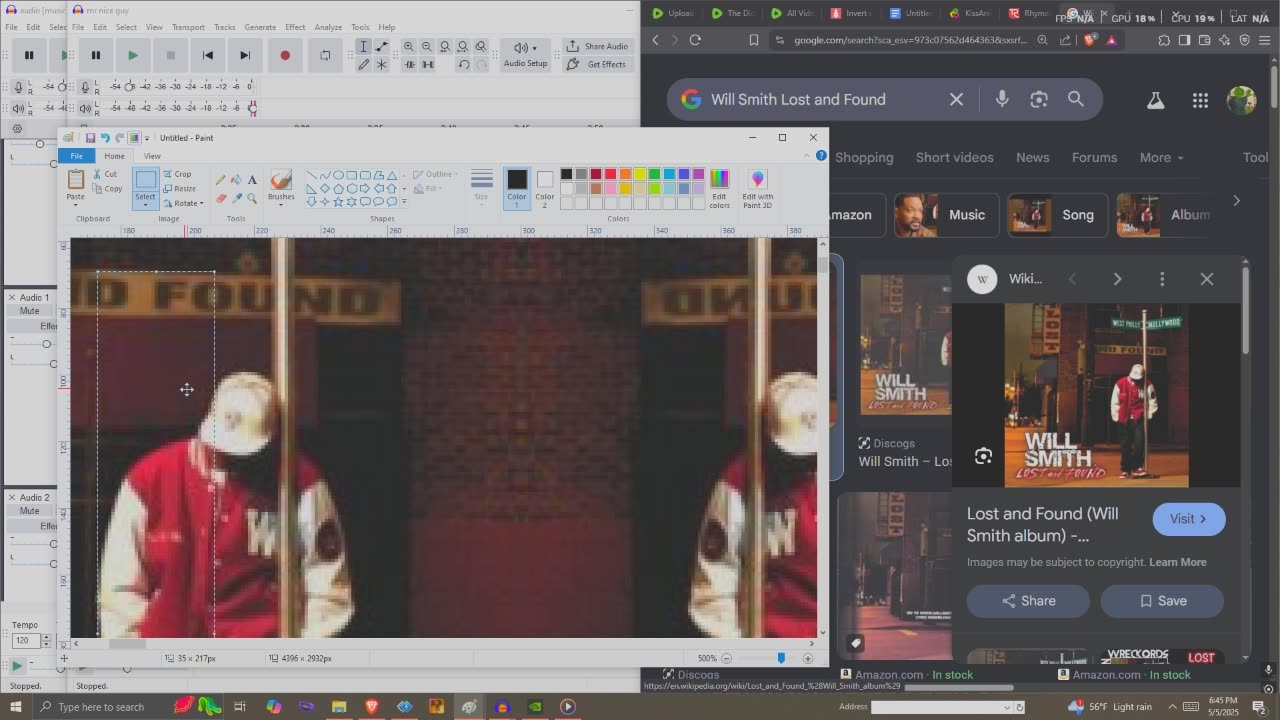Collapse the Paint ribbon
This screenshot has width=1280, height=720.
809,156
